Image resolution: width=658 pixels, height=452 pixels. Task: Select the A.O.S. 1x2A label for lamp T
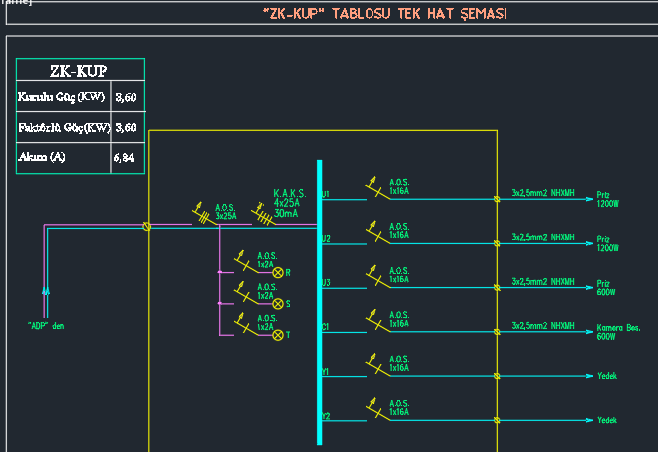coord(267,322)
